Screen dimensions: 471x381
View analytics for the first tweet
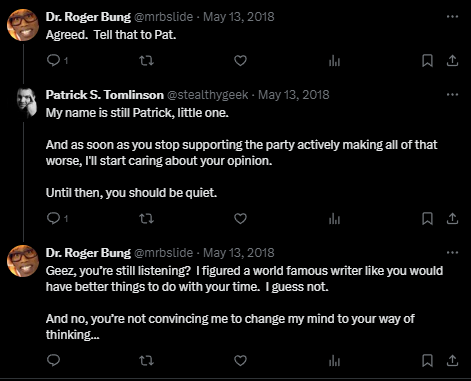[x=334, y=61]
